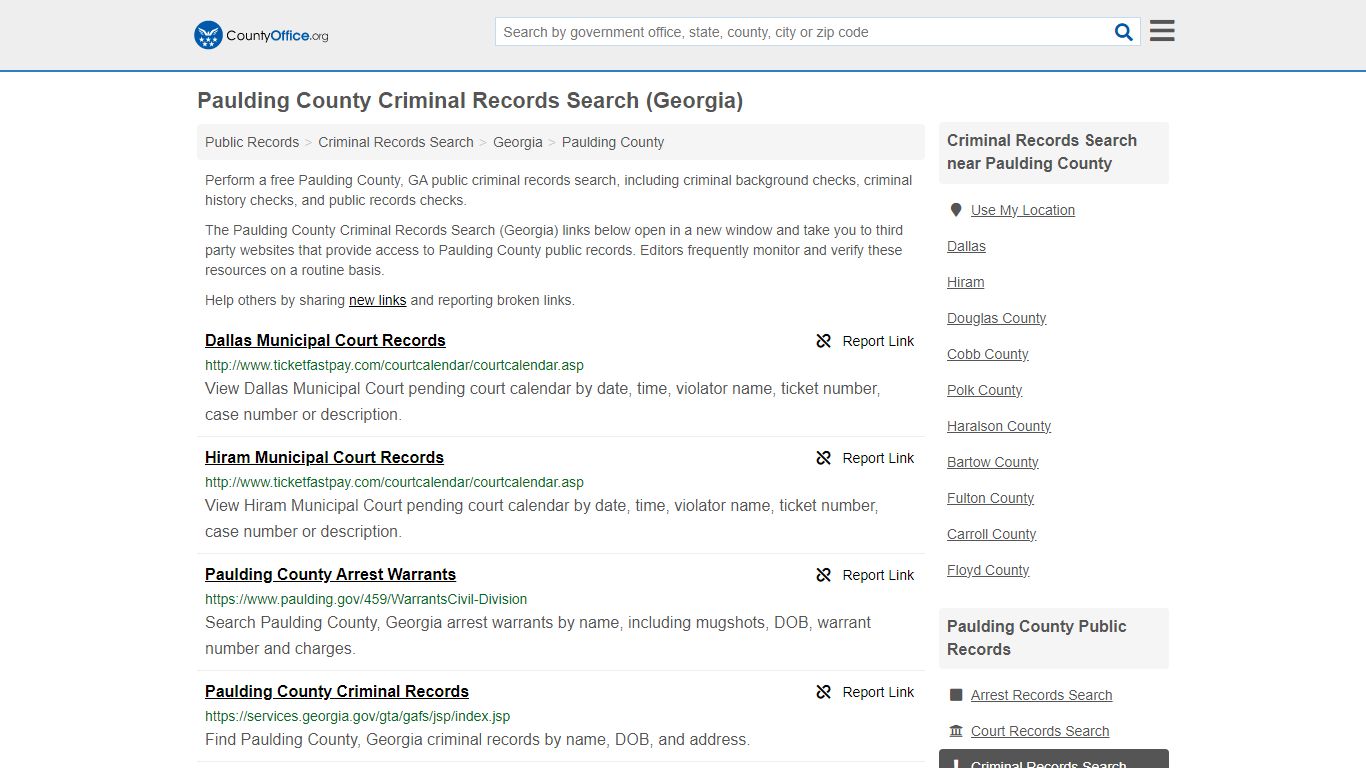Click the Arrest Records Search icon
This screenshot has height=768, width=1366.
[x=956, y=695]
